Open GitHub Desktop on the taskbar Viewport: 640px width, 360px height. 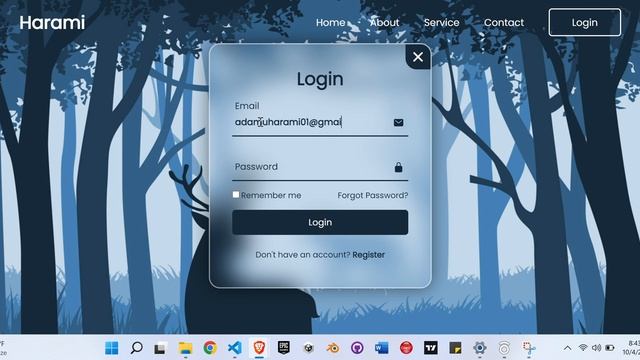[x=357, y=348]
